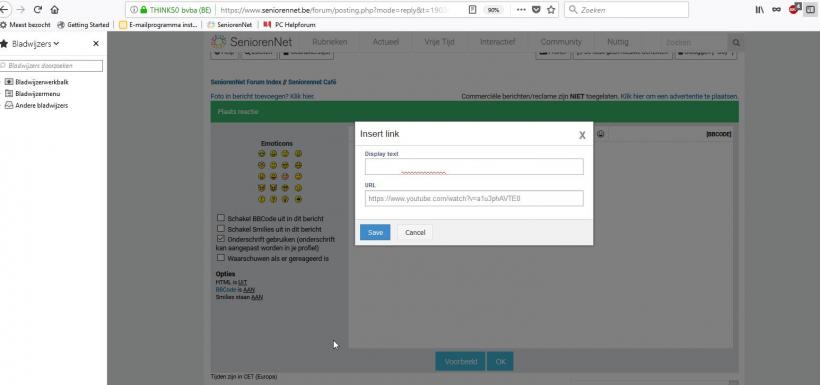Open the red ad-blocker extension icon
The width and height of the screenshot is (820, 385).
coord(794,8)
